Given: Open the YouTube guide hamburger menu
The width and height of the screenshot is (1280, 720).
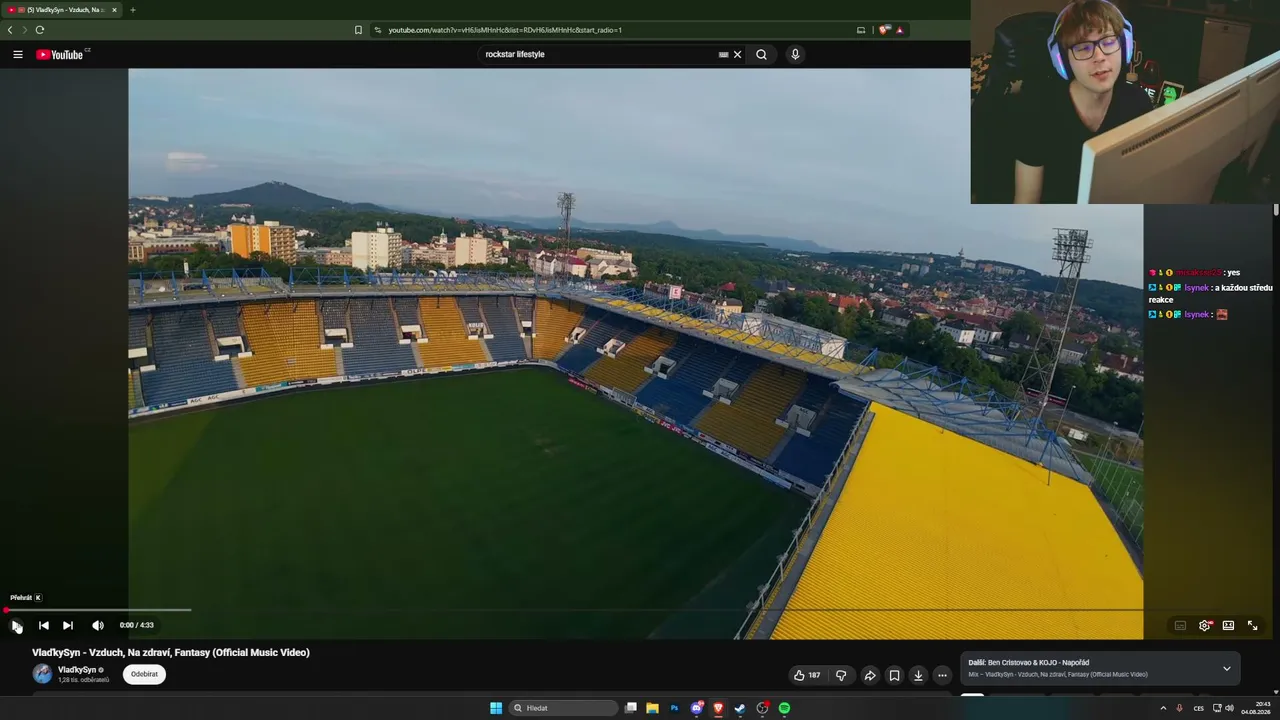Looking at the screenshot, I should 18,54.
